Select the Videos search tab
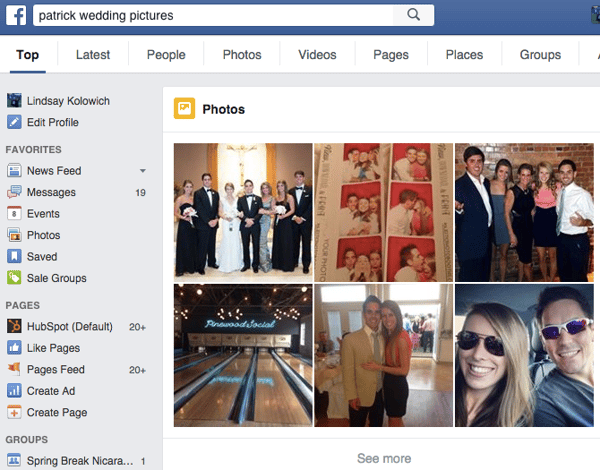600x470 pixels. (x=317, y=55)
